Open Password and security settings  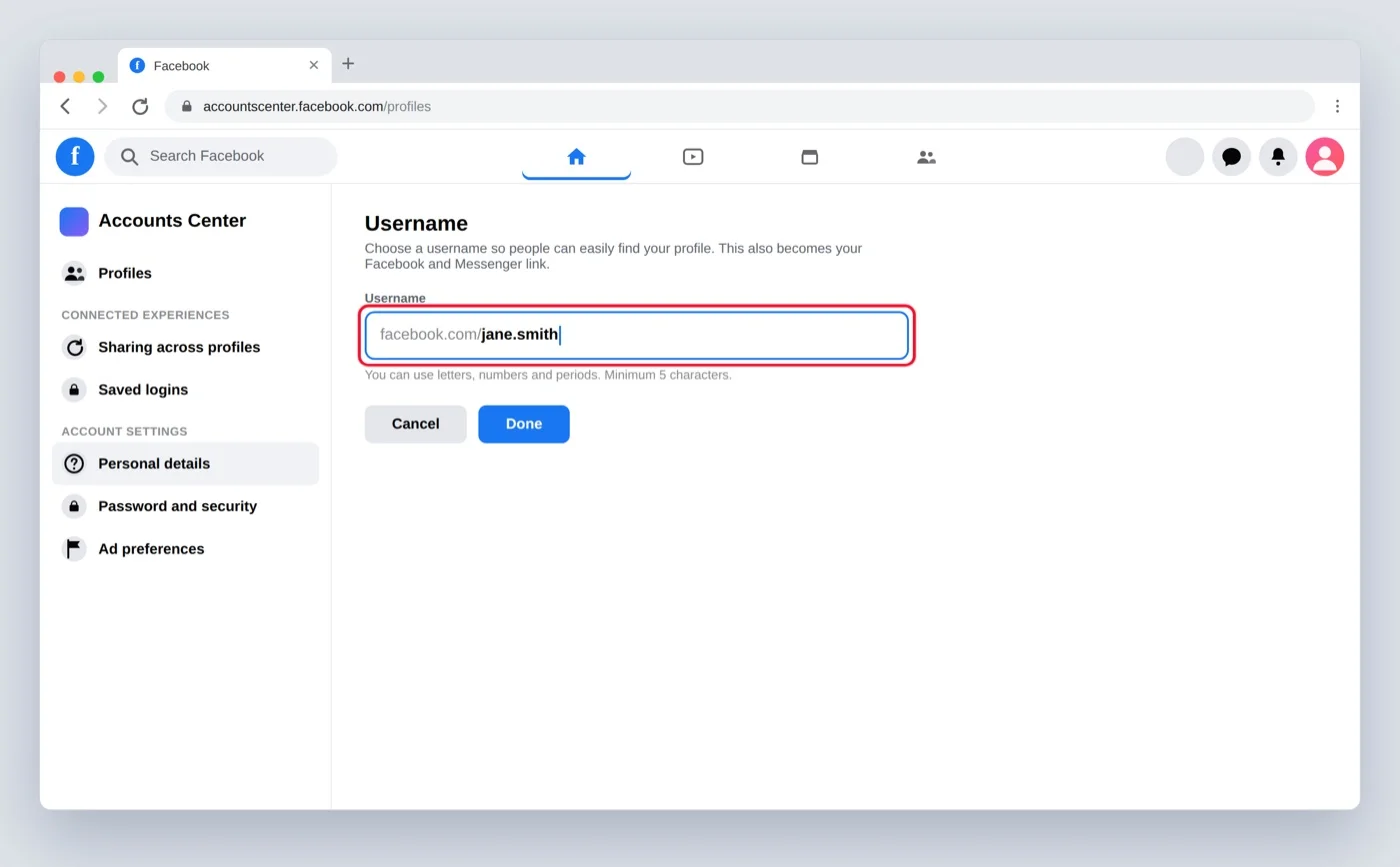(x=185, y=506)
